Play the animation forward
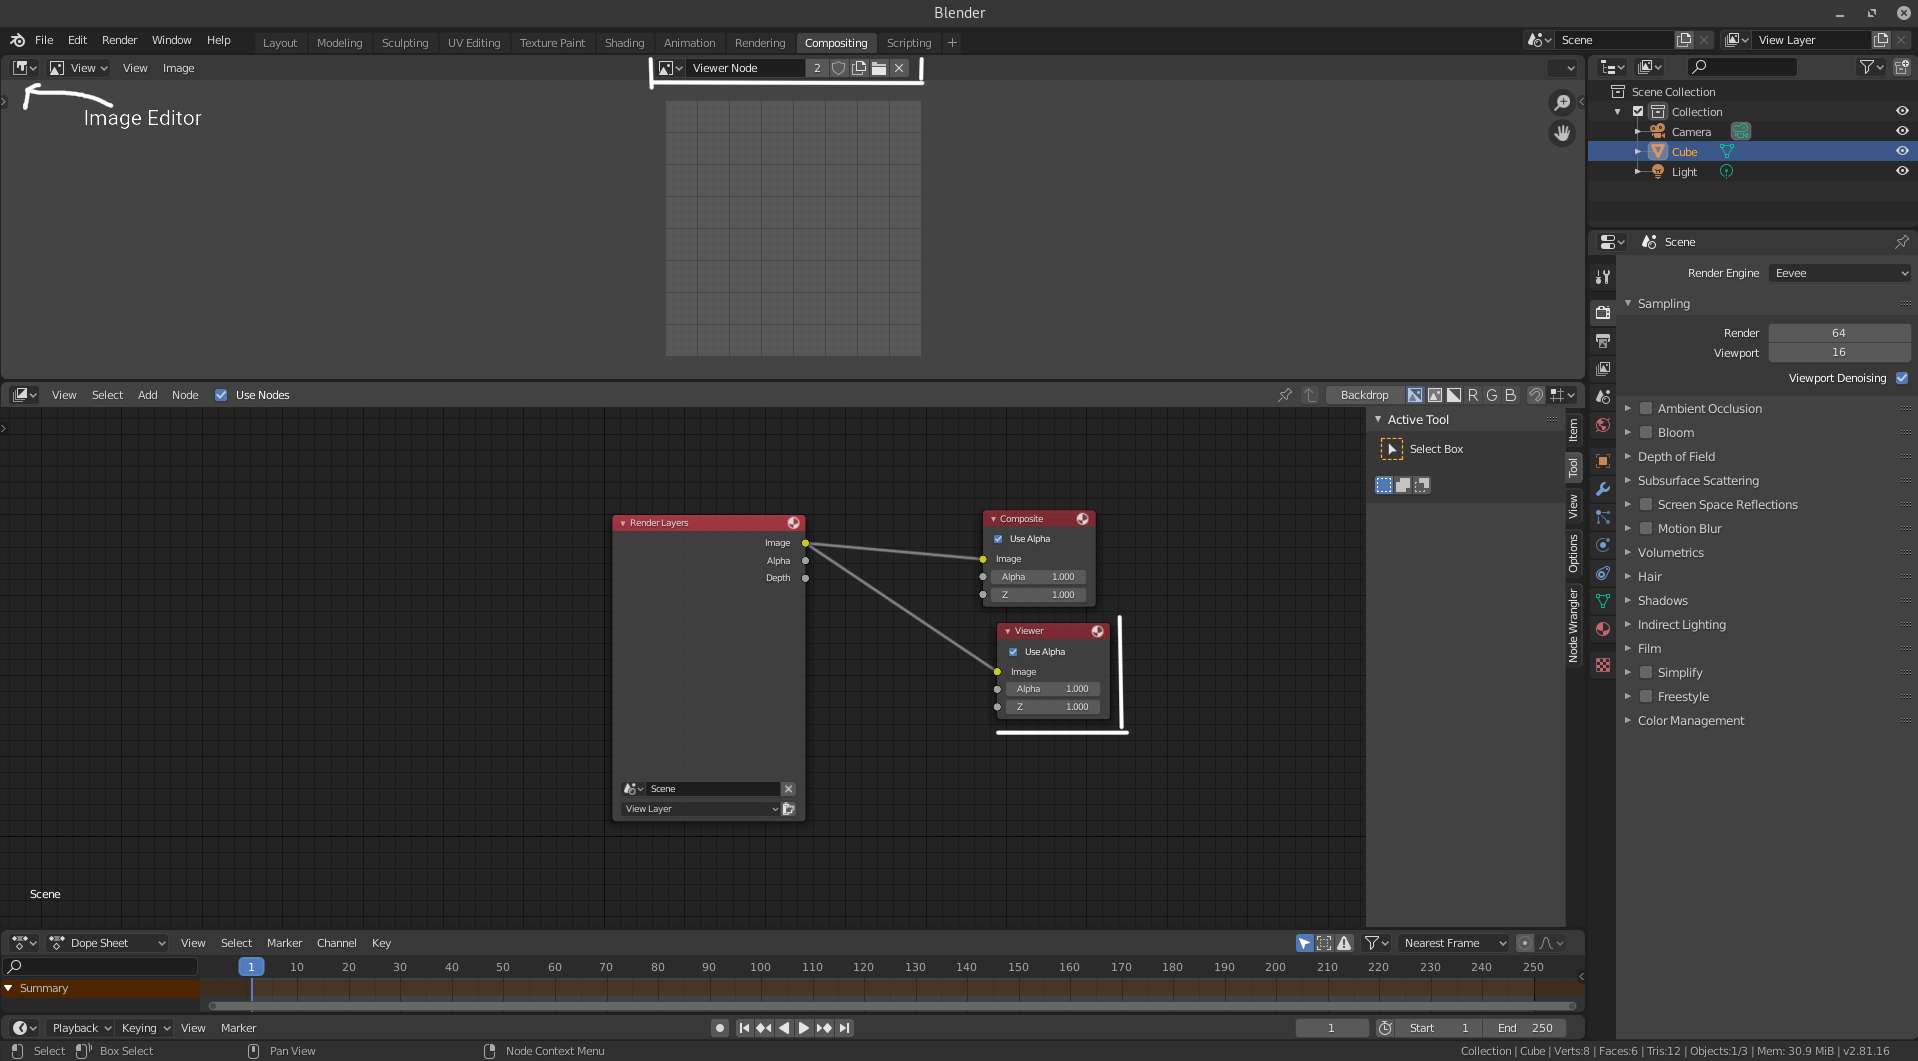Image resolution: width=1918 pixels, height=1061 pixels. tap(804, 1028)
